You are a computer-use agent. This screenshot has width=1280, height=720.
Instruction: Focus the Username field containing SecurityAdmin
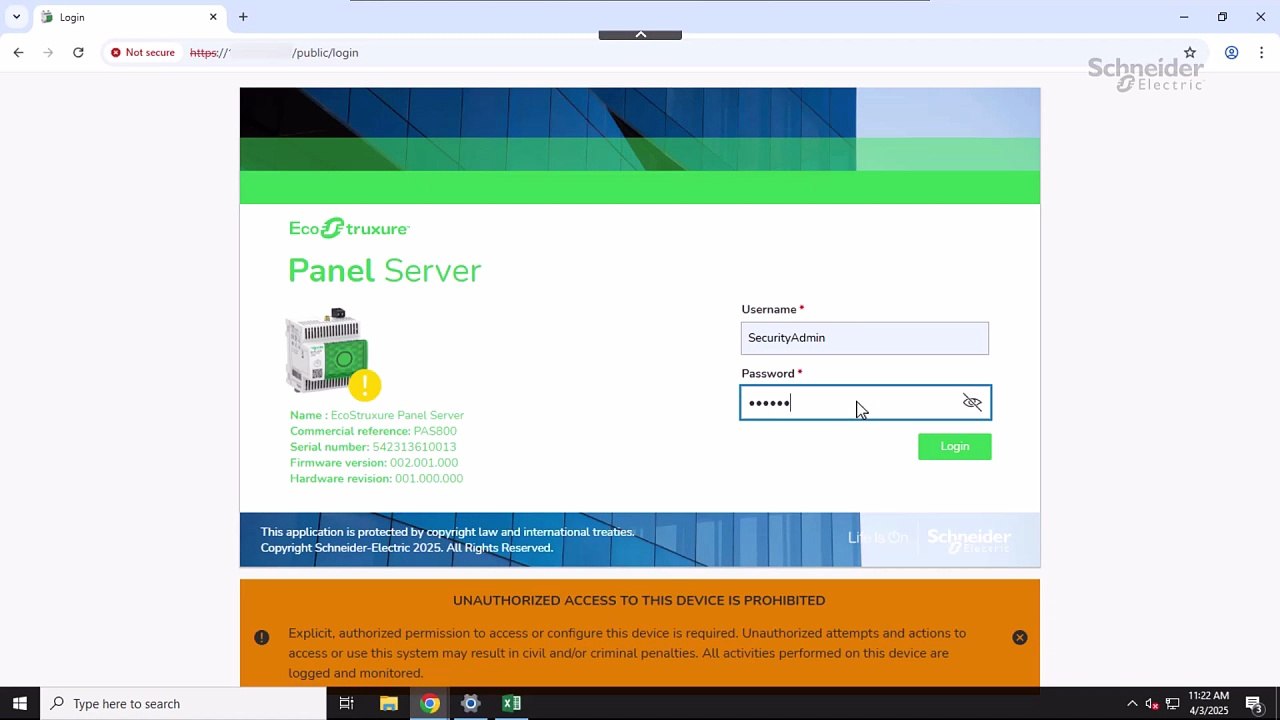click(x=865, y=338)
